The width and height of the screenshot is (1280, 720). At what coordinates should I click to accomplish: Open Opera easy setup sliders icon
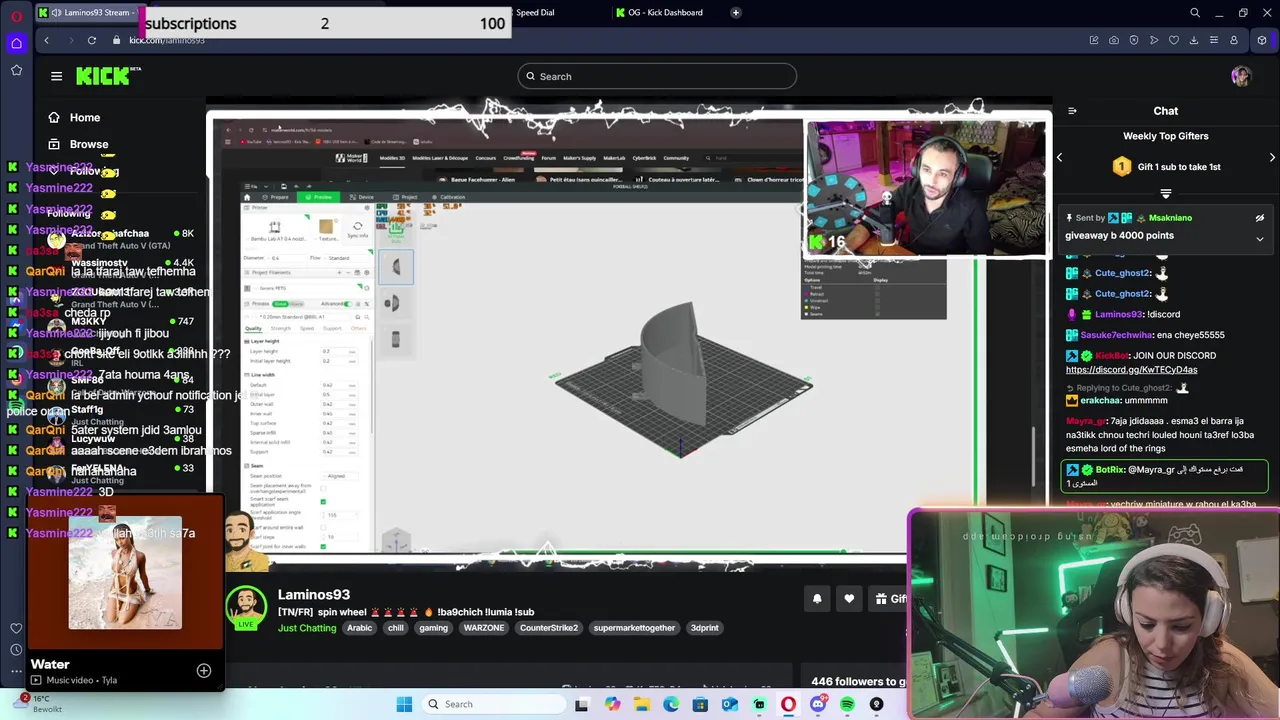tap(1214, 40)
